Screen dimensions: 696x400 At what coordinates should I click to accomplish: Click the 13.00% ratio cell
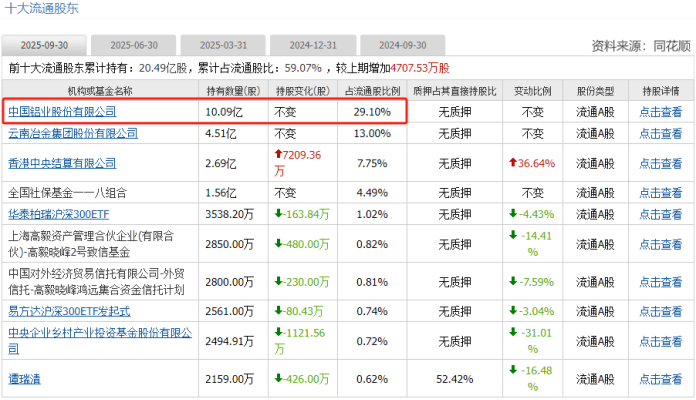(x=372, y=133)
